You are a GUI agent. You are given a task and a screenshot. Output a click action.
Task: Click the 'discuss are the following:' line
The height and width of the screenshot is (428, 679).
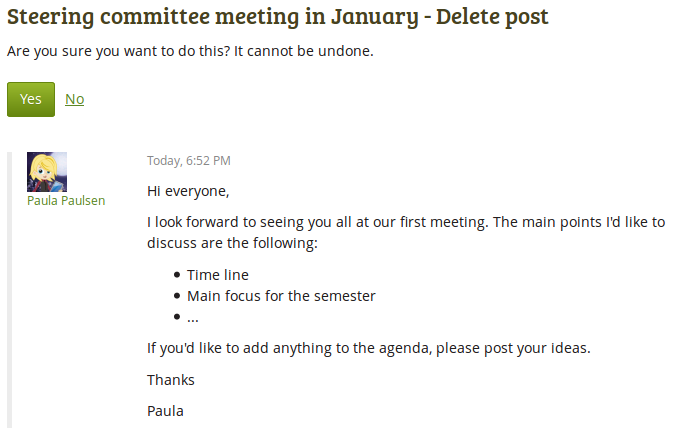click(x=232, y=243)
